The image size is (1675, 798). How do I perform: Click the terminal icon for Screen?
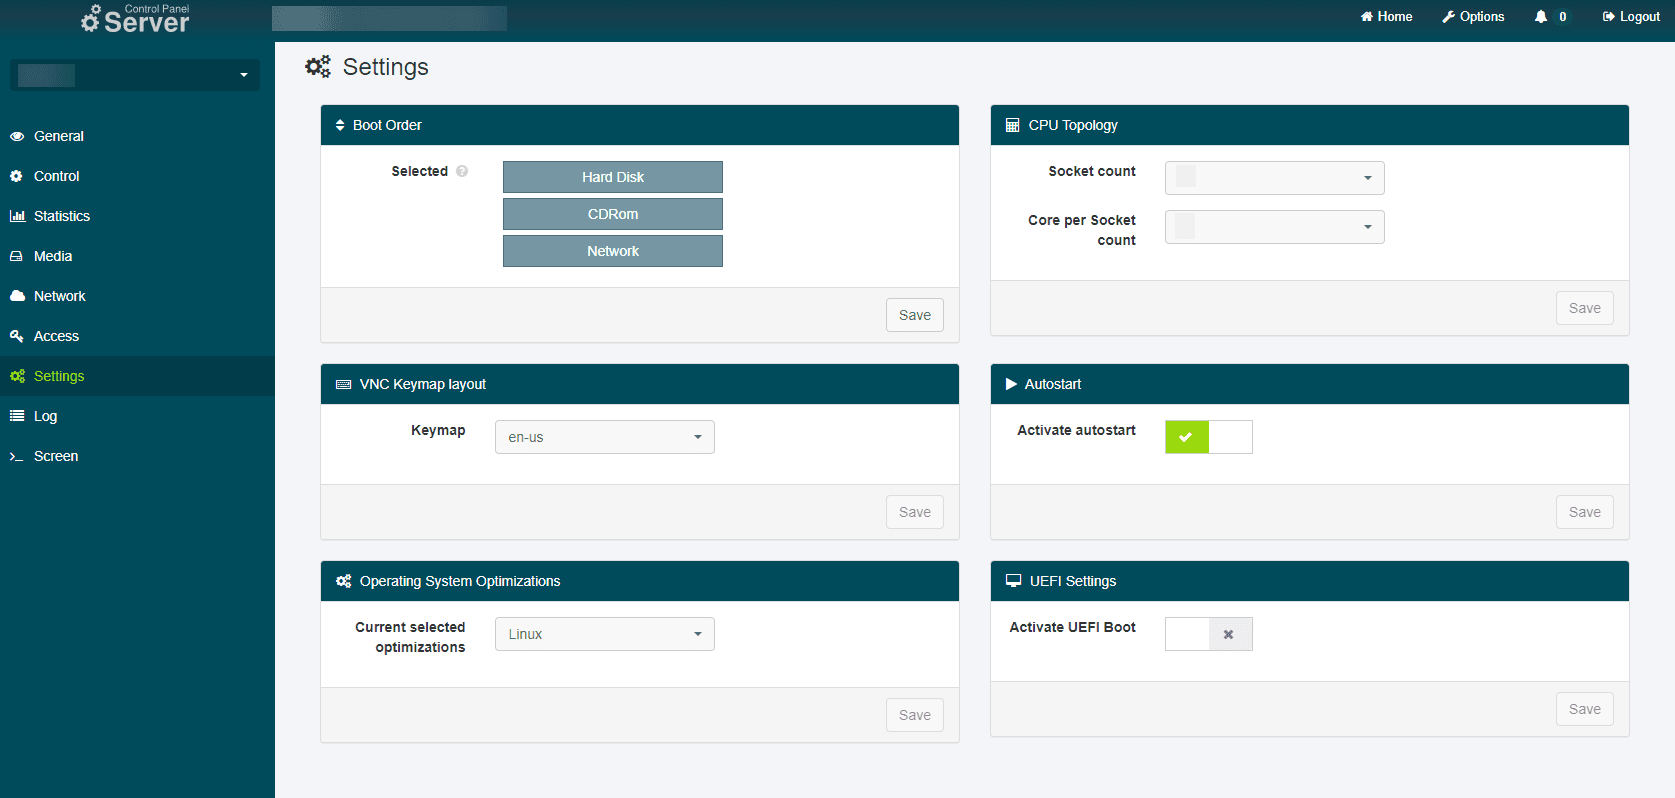(17, 456)
